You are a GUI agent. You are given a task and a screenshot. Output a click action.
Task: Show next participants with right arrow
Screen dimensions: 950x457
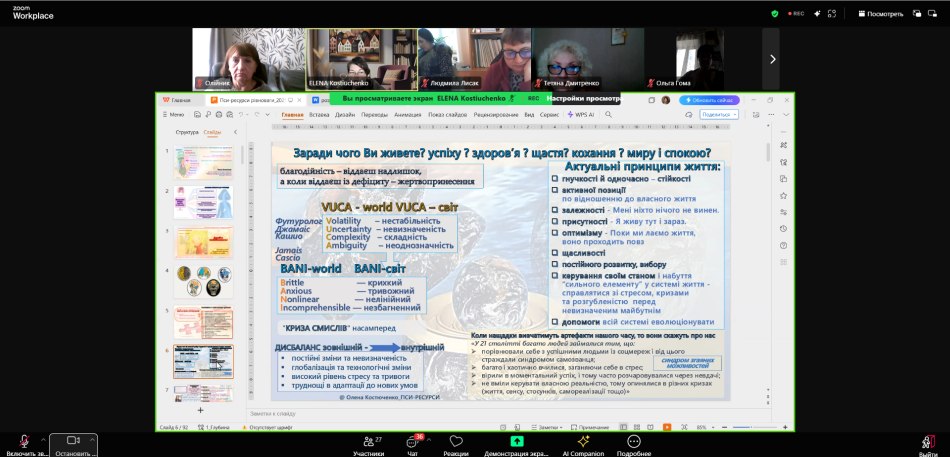771,59
